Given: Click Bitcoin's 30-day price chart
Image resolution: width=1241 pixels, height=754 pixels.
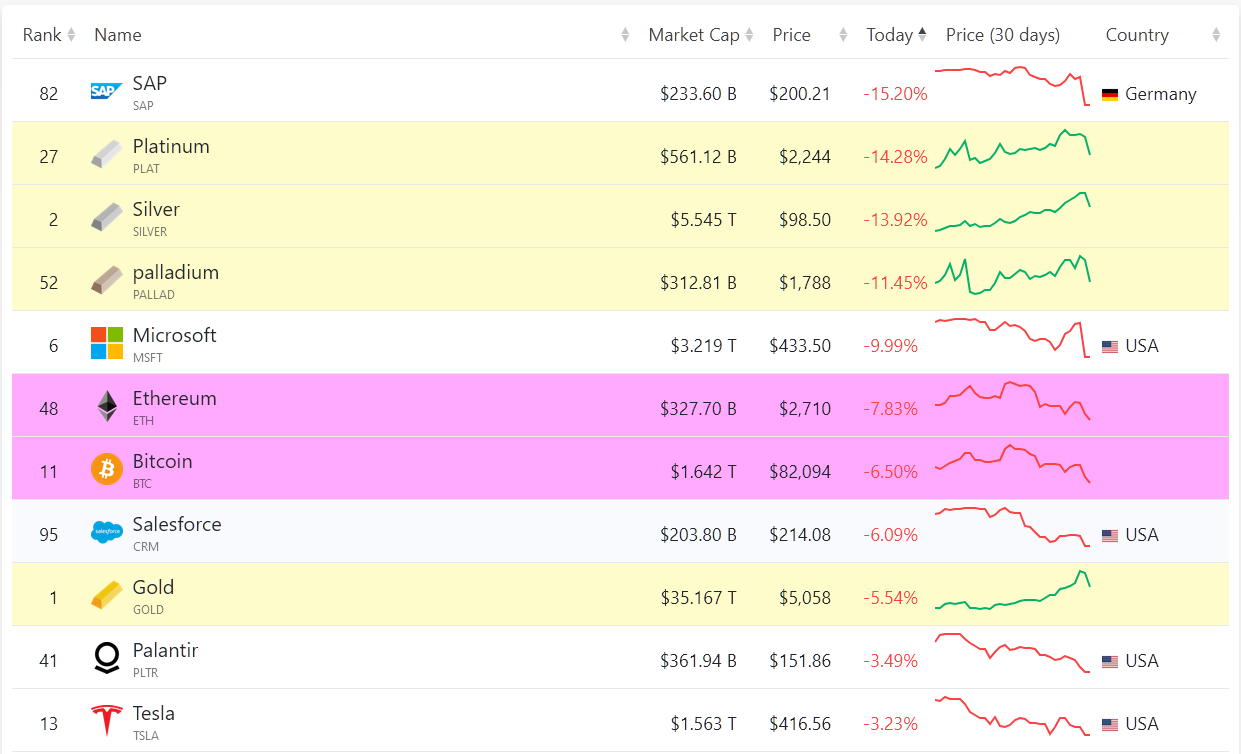Looking at the screenshot, I should pos(1012,464).
